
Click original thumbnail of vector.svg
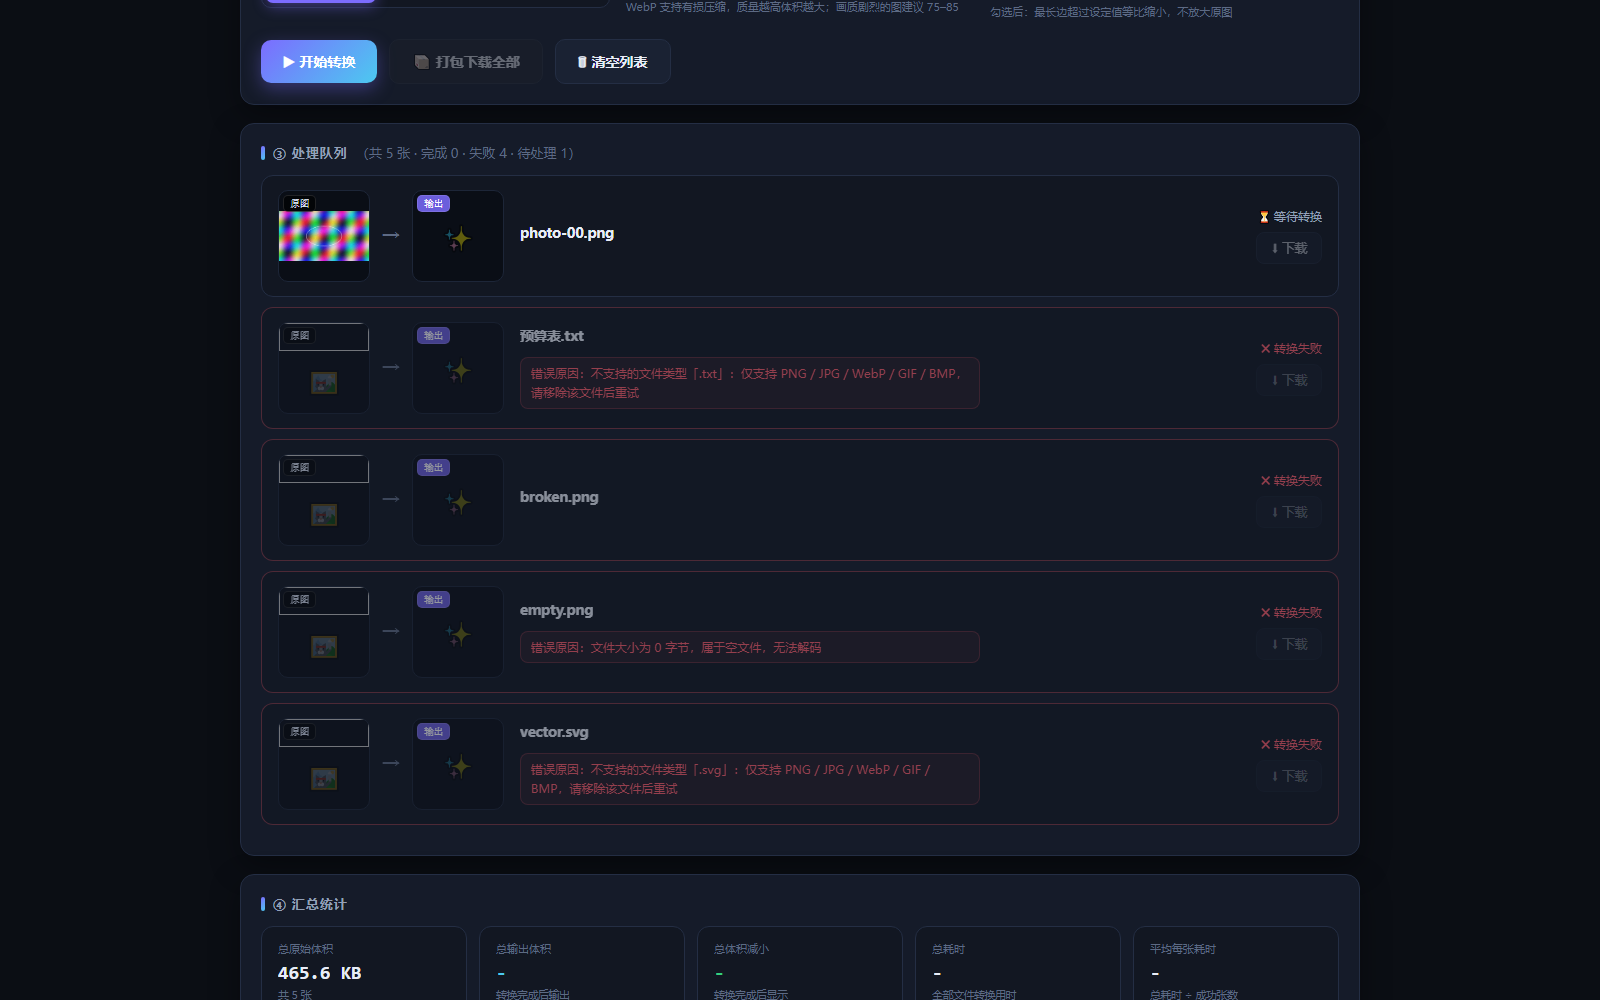coord(324,764)
